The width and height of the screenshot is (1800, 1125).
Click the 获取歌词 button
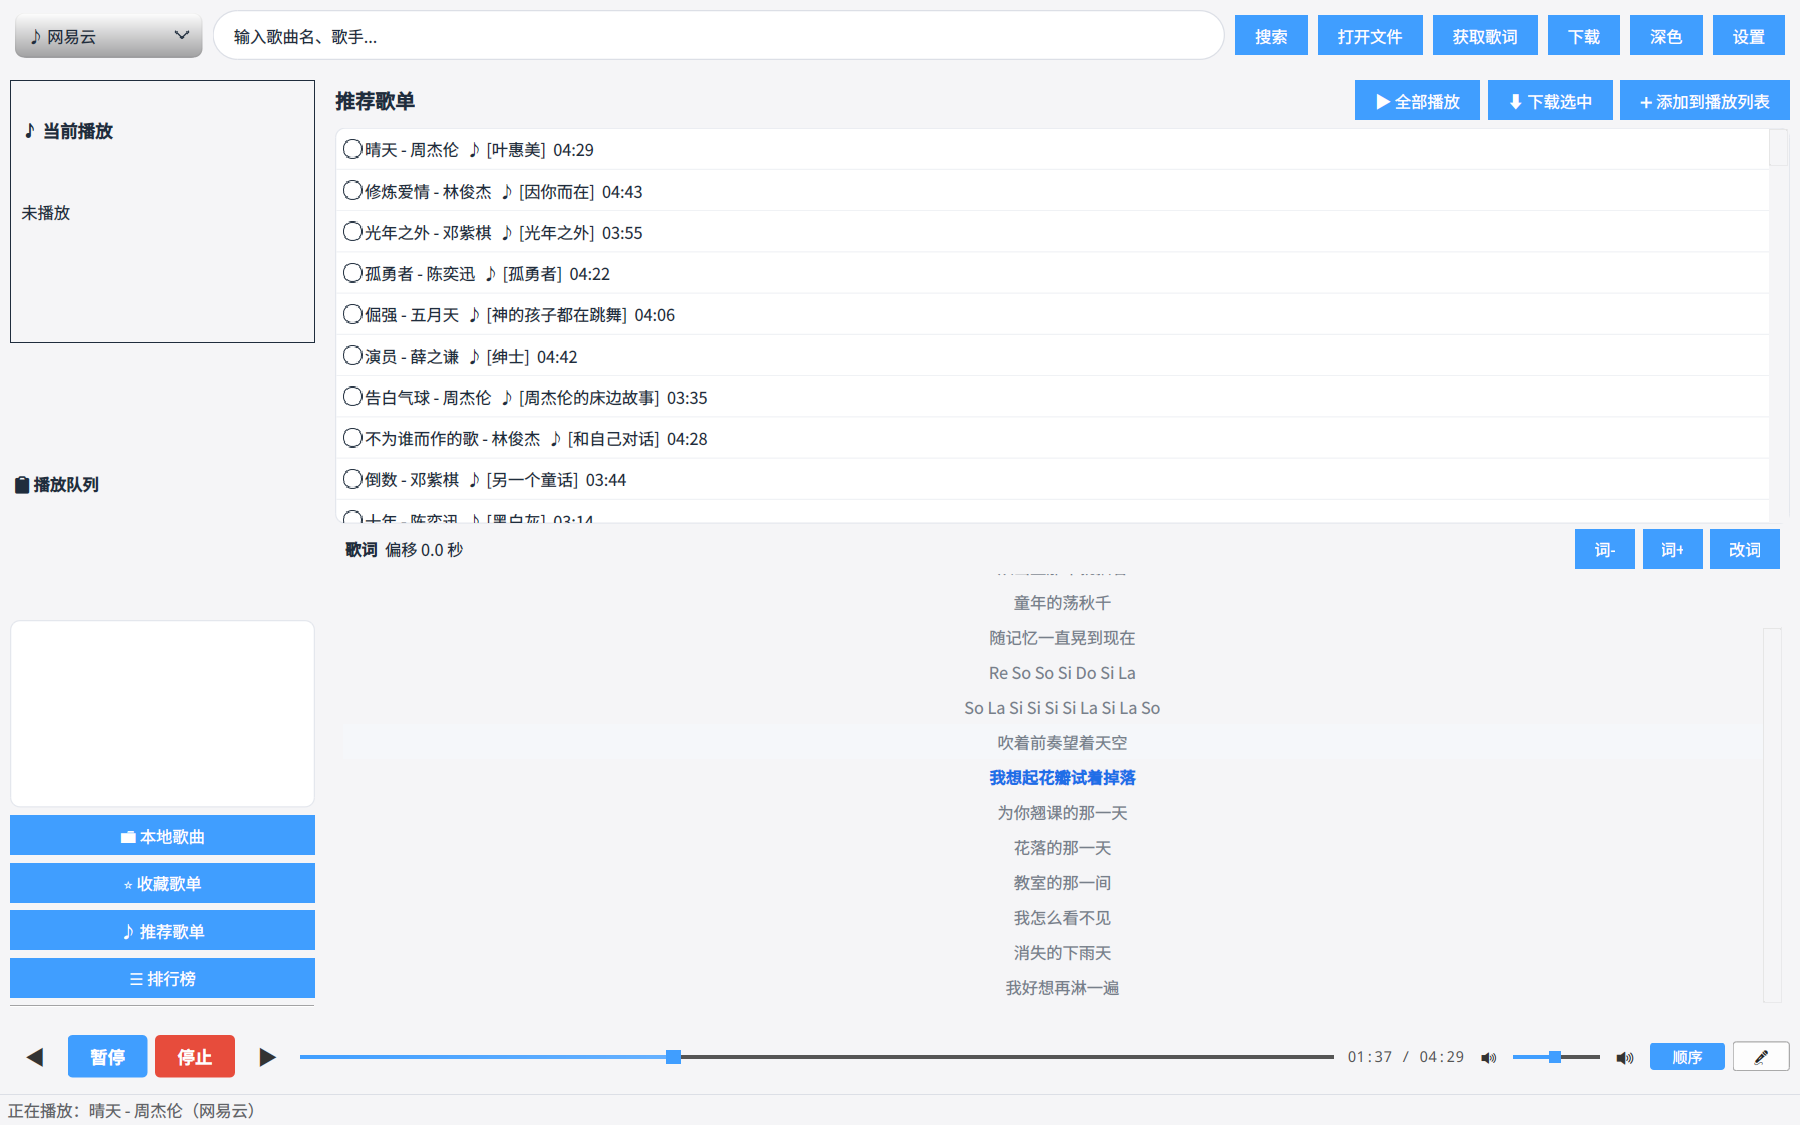tap(1485, 36)
